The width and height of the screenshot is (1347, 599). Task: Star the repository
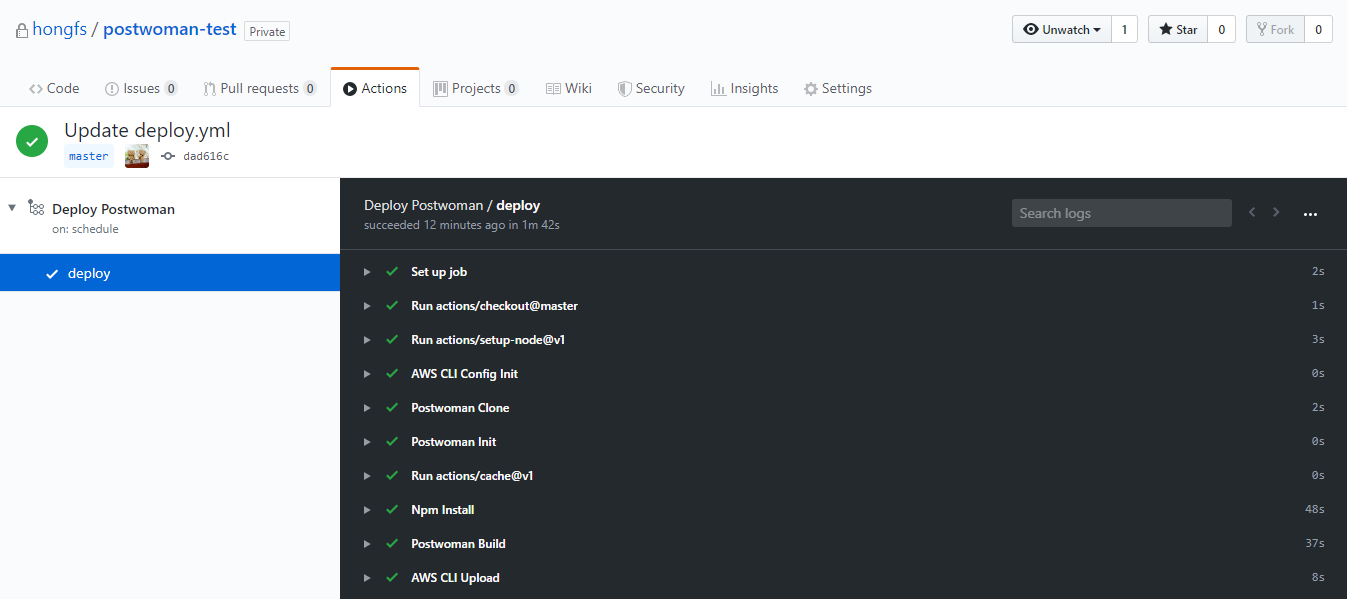pyautogui.click(x=1177, y=30)
